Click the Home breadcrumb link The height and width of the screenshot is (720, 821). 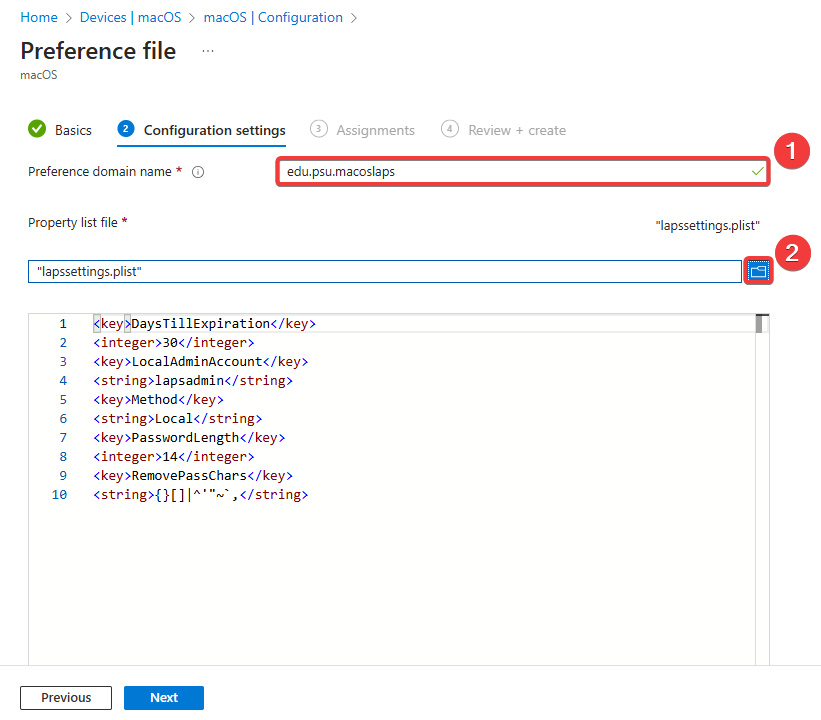click(39, 17)
